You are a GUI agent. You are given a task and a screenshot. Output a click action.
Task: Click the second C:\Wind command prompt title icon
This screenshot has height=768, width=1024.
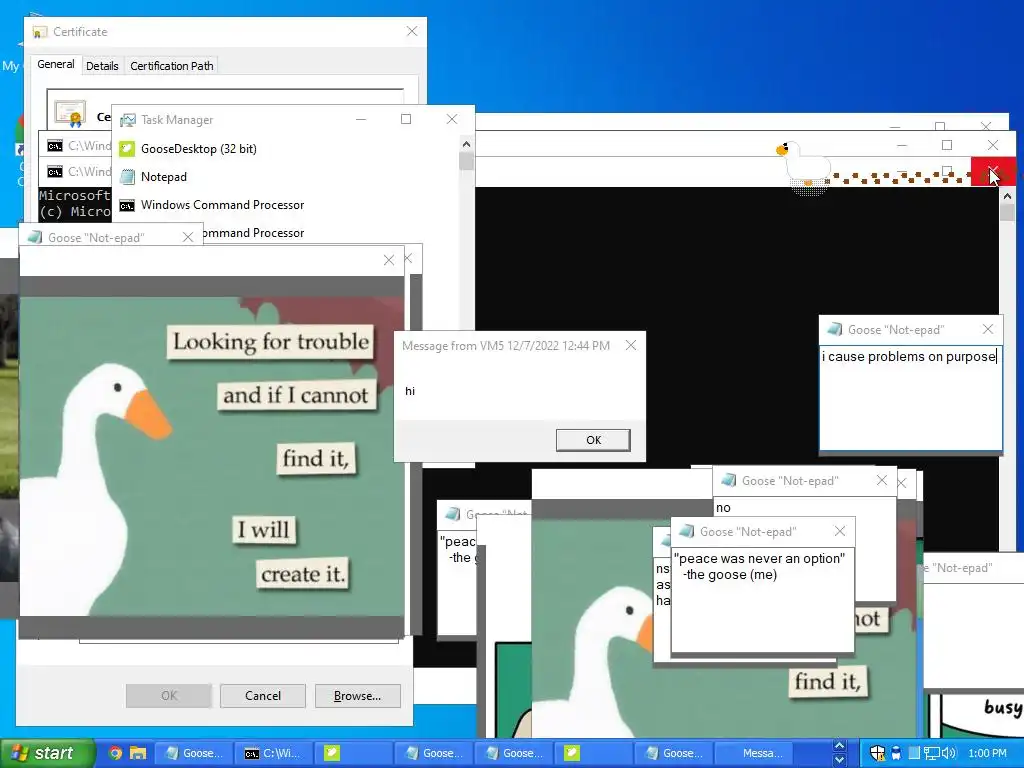coord(55,172)
